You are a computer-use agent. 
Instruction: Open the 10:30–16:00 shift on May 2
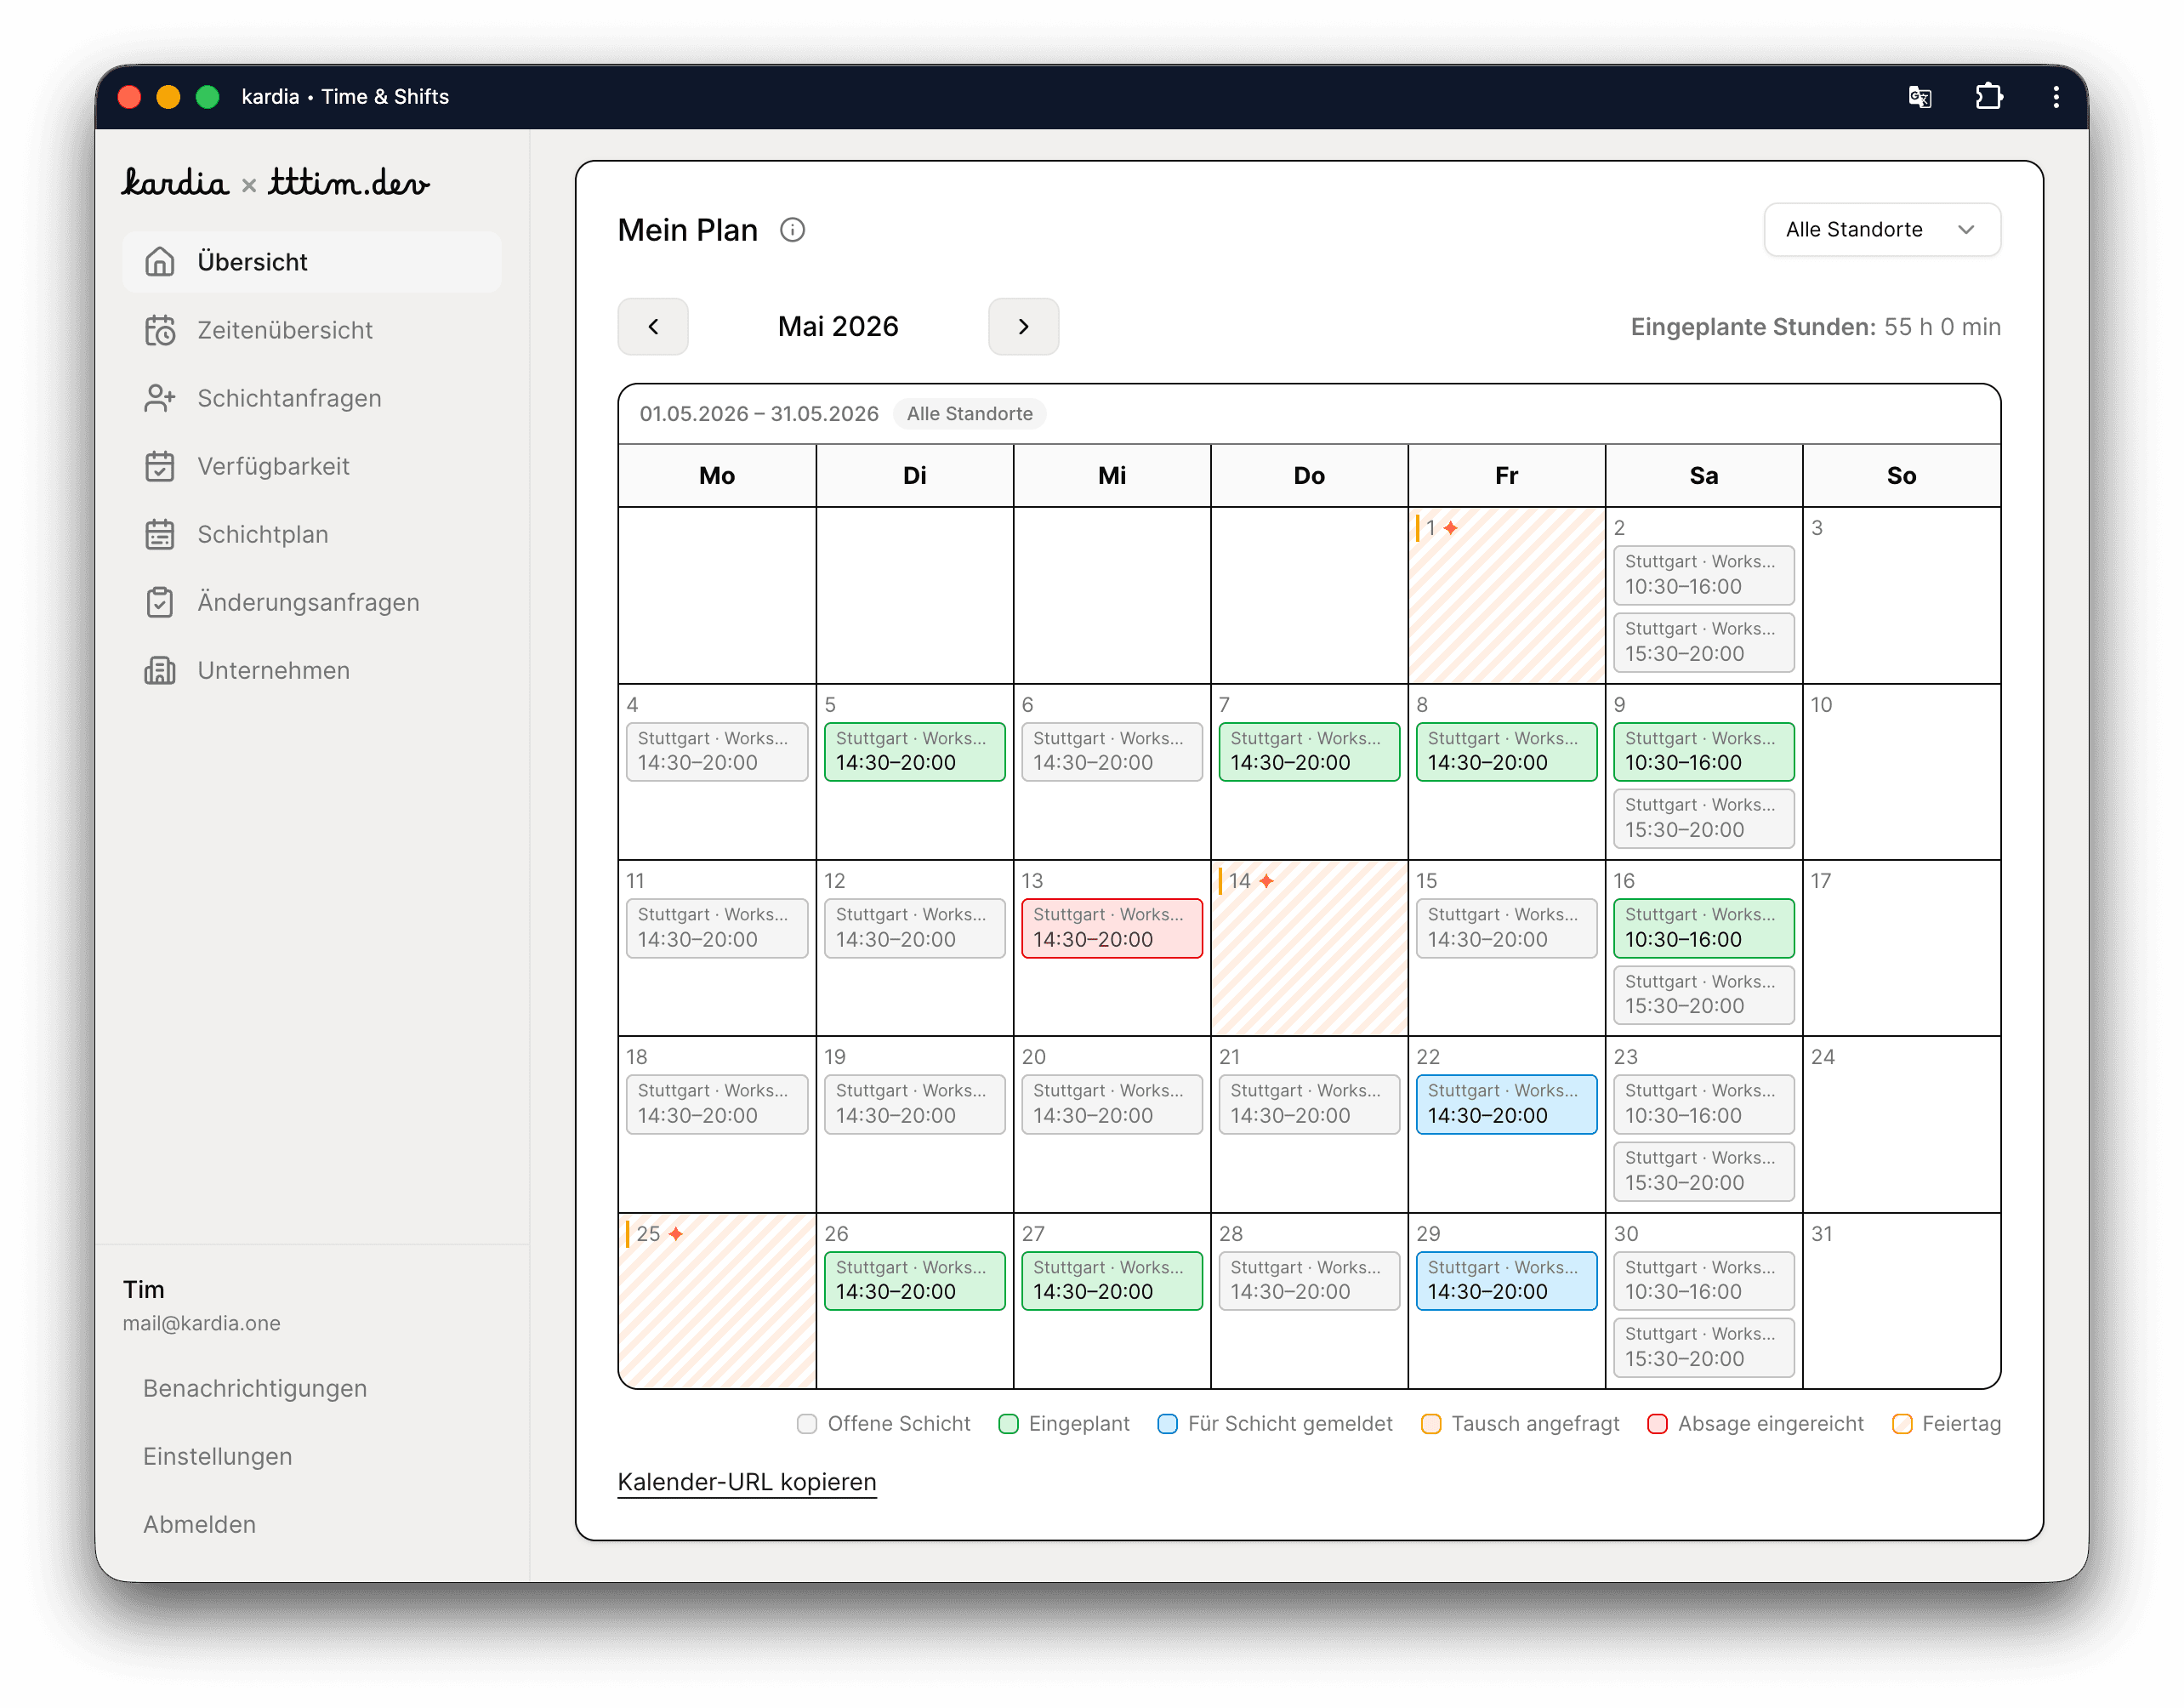pyautogui.click(x=1703, y=575)
